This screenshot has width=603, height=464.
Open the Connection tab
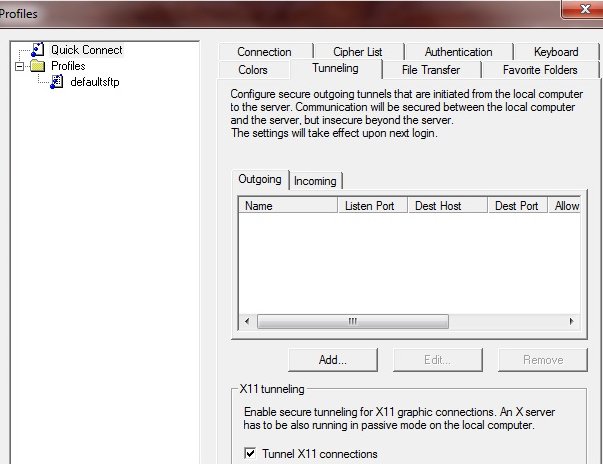[265, 52]
